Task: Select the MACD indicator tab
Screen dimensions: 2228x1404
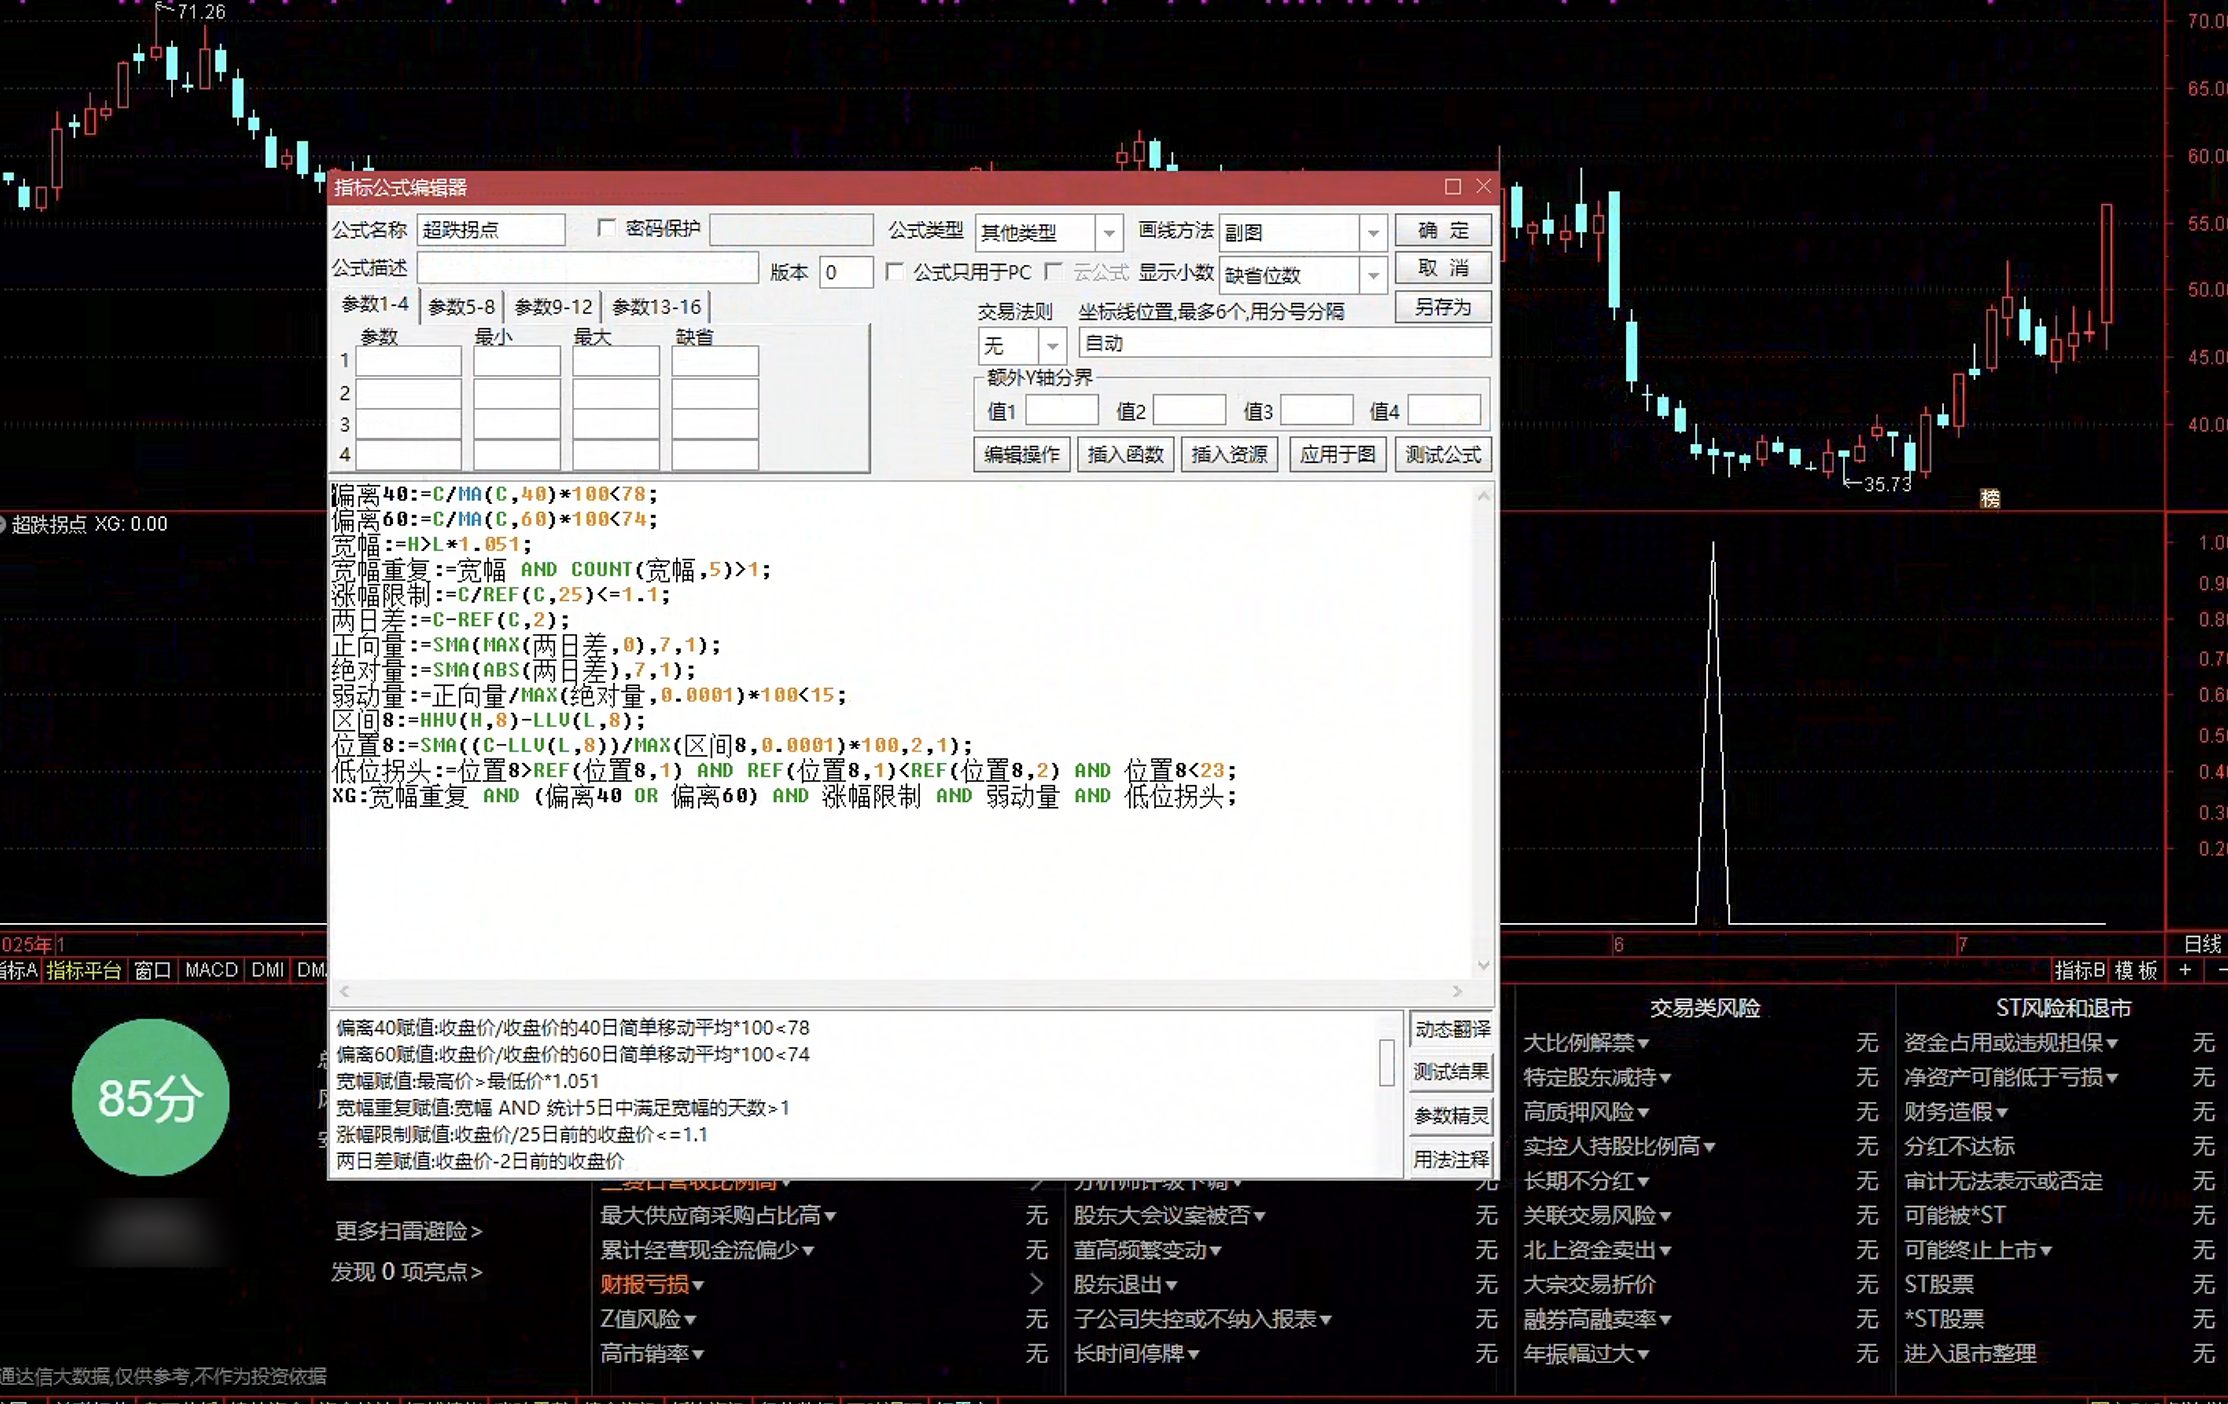Action: coord(212,970)
